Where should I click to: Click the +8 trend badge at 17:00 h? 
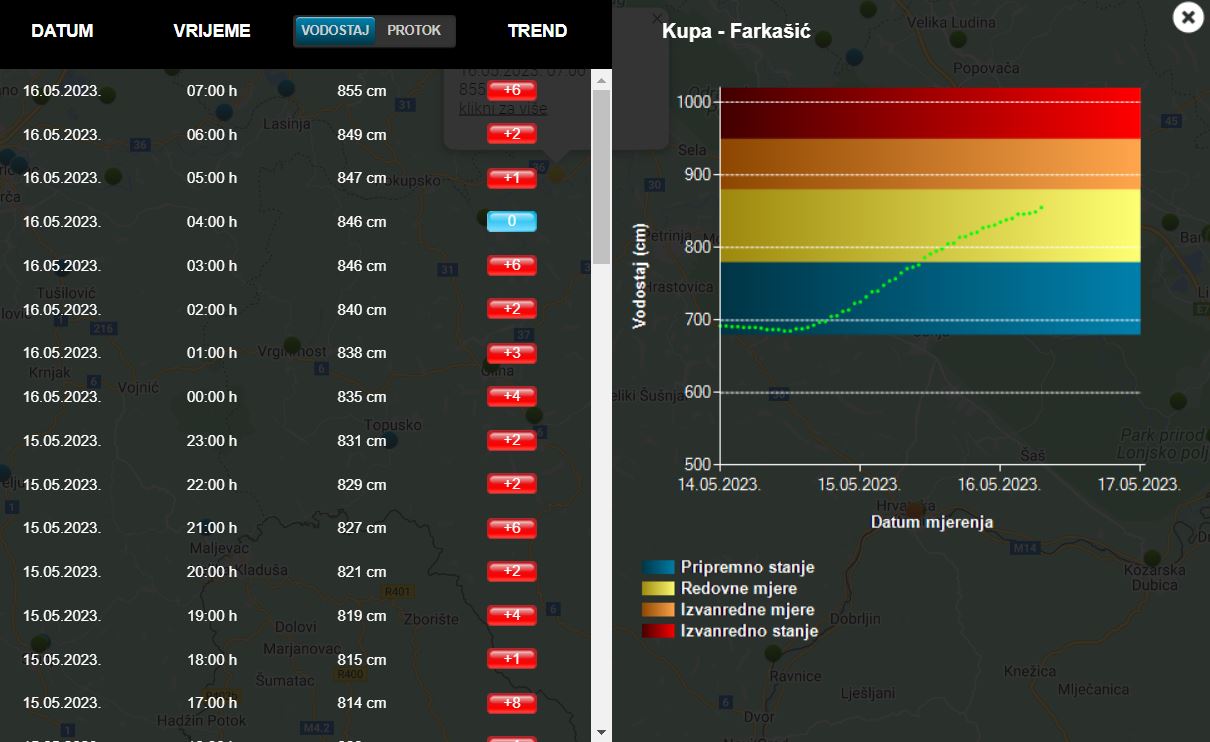pos(512,703)
